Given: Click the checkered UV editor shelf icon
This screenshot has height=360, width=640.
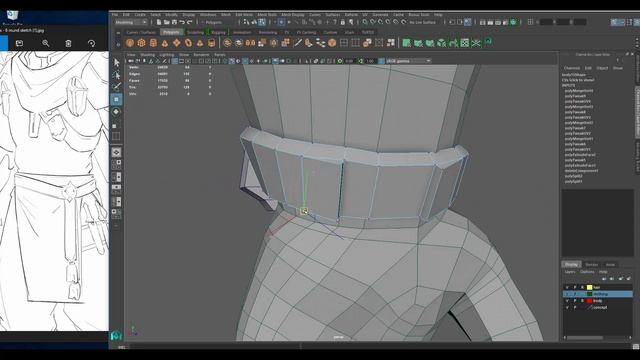Looking at the screenshot, I should tap(464, 42).
